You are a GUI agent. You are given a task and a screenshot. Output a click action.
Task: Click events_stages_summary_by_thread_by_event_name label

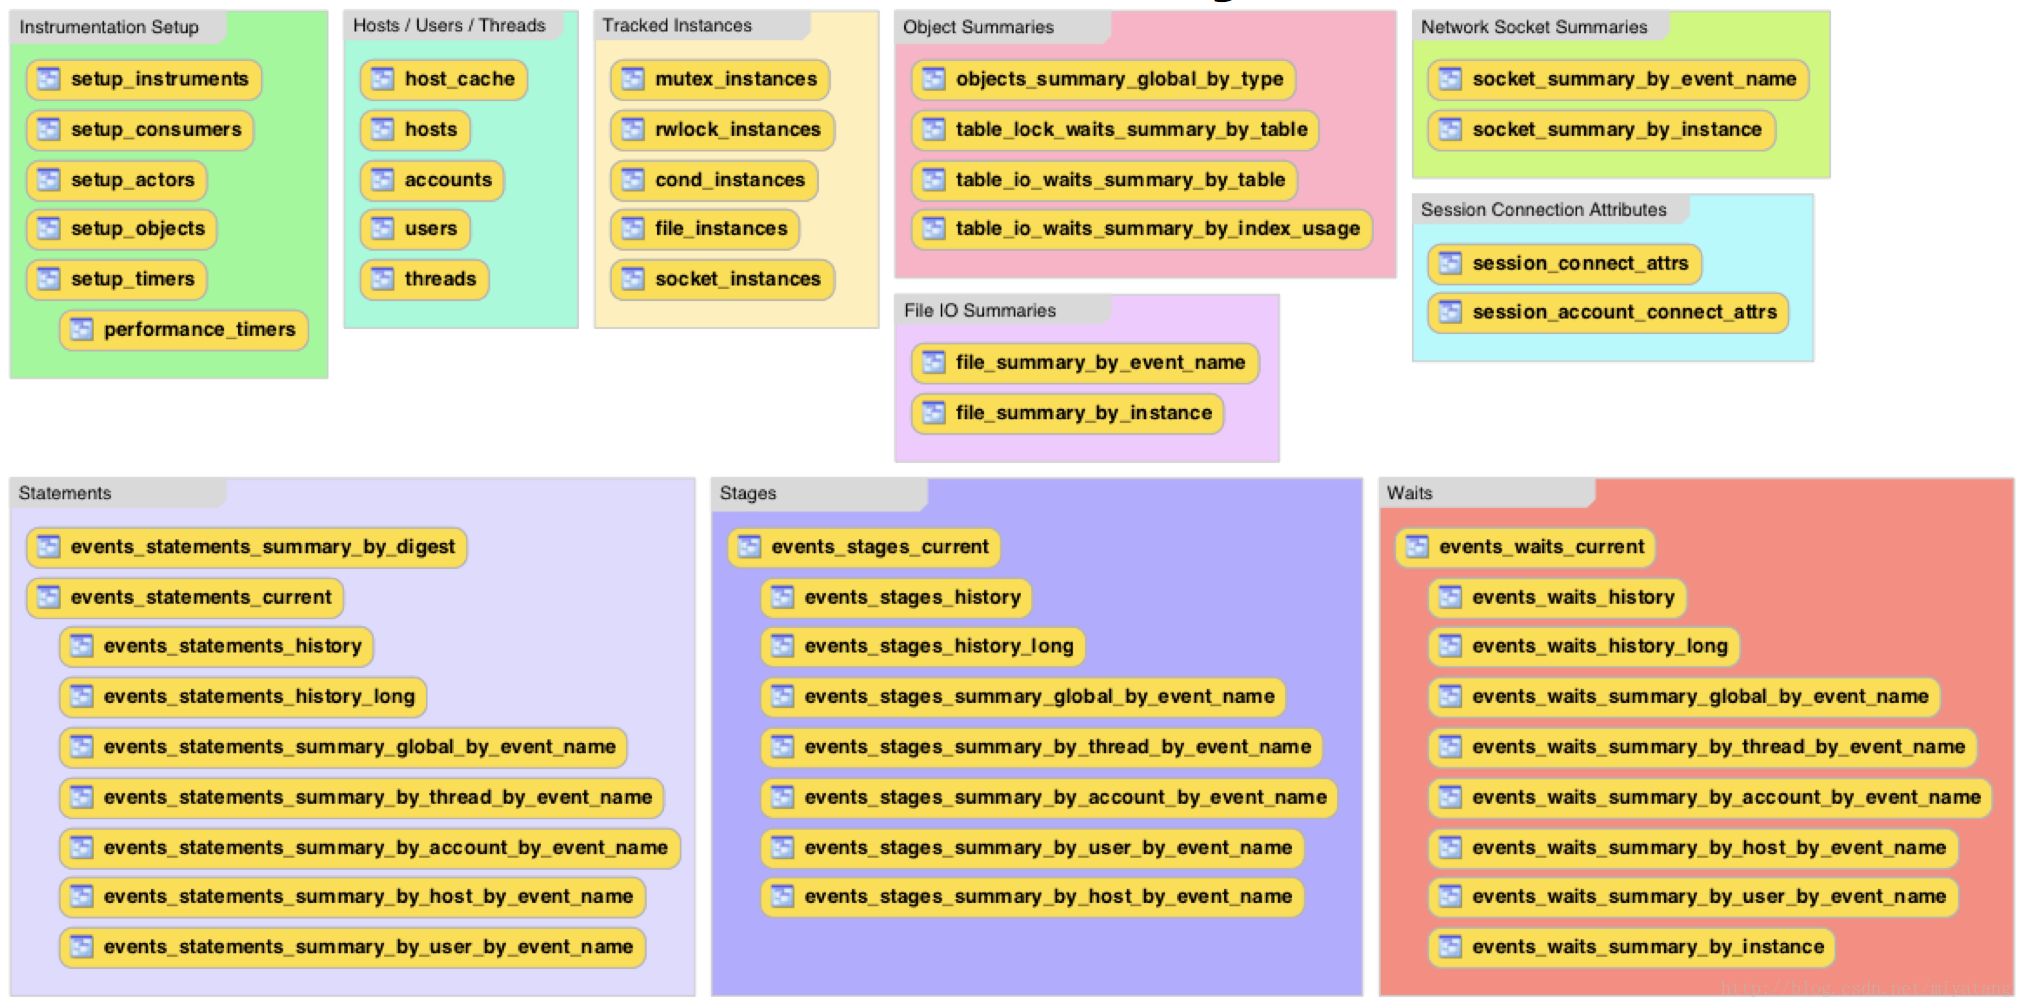[1058, 747]
